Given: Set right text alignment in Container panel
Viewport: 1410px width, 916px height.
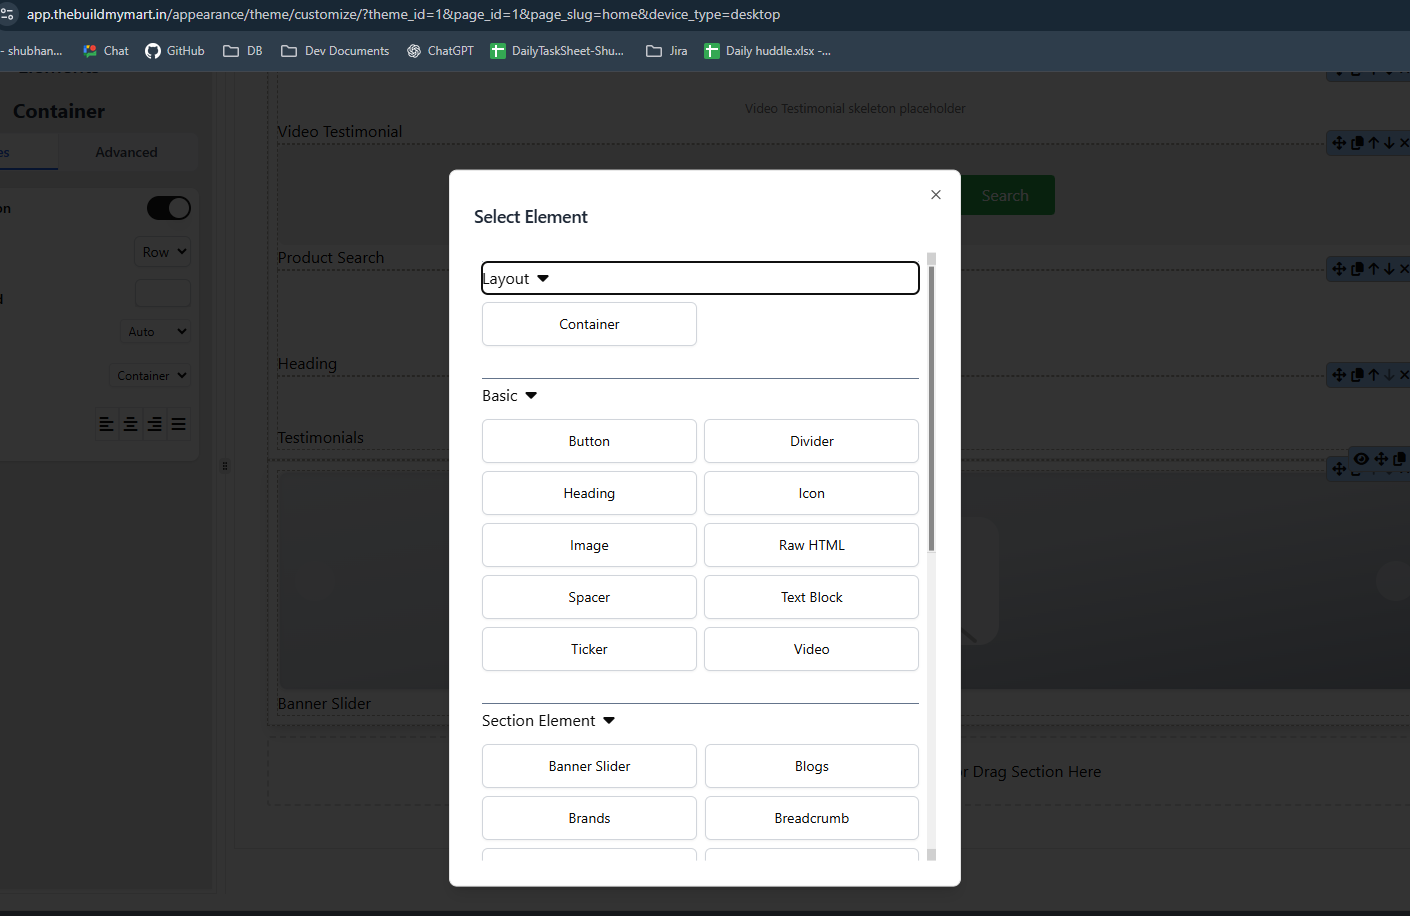Looking at the screenshot, I should (x=154, y=424).
